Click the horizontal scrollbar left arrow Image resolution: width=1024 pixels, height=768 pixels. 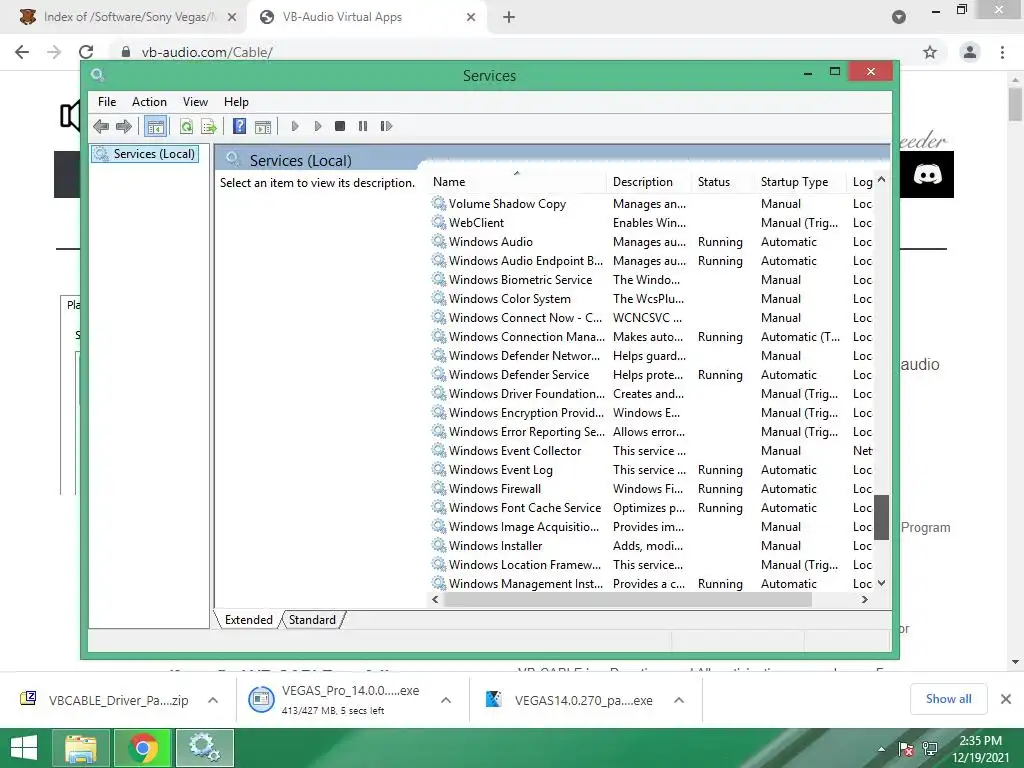pos(436,600)
